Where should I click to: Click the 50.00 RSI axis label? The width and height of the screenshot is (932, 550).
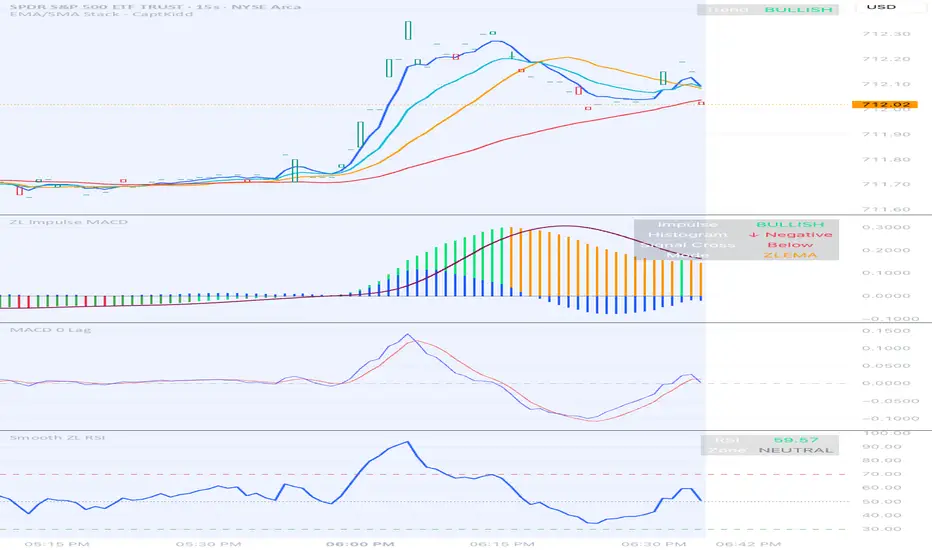(882, 501)
